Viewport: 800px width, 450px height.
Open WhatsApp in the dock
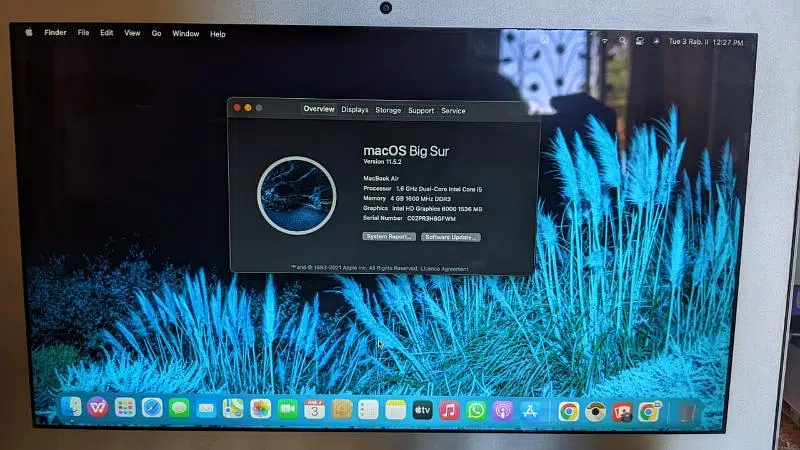coord(476,410)
